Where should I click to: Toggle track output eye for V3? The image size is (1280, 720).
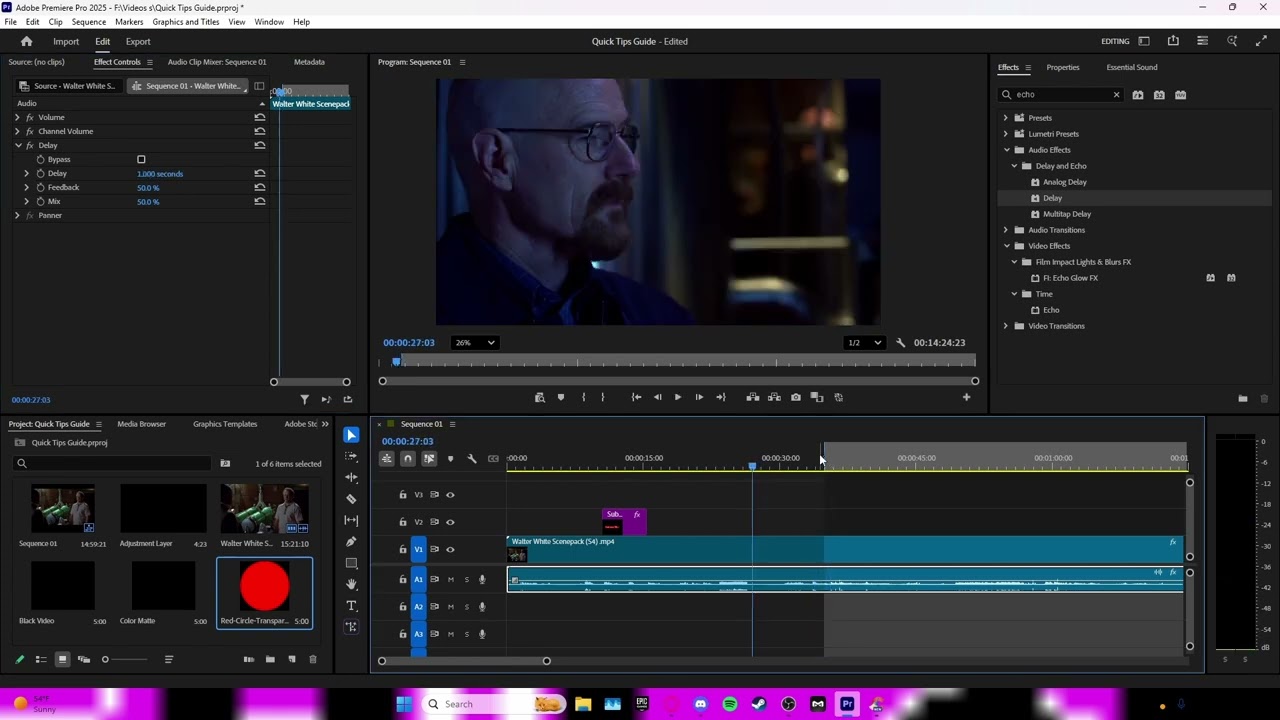450,495
